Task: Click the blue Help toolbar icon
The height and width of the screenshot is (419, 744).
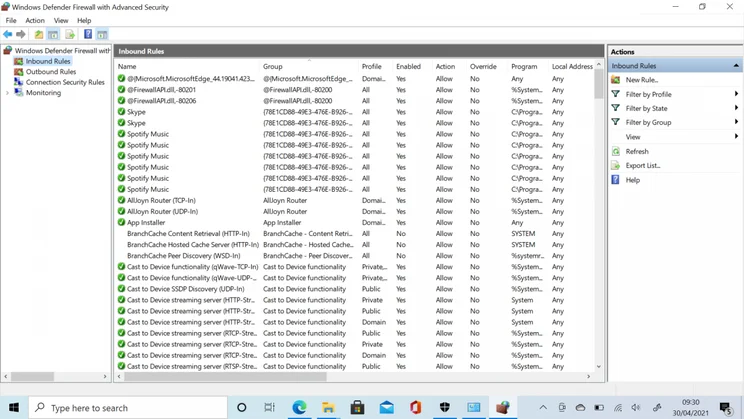Action: coord(87,34)
